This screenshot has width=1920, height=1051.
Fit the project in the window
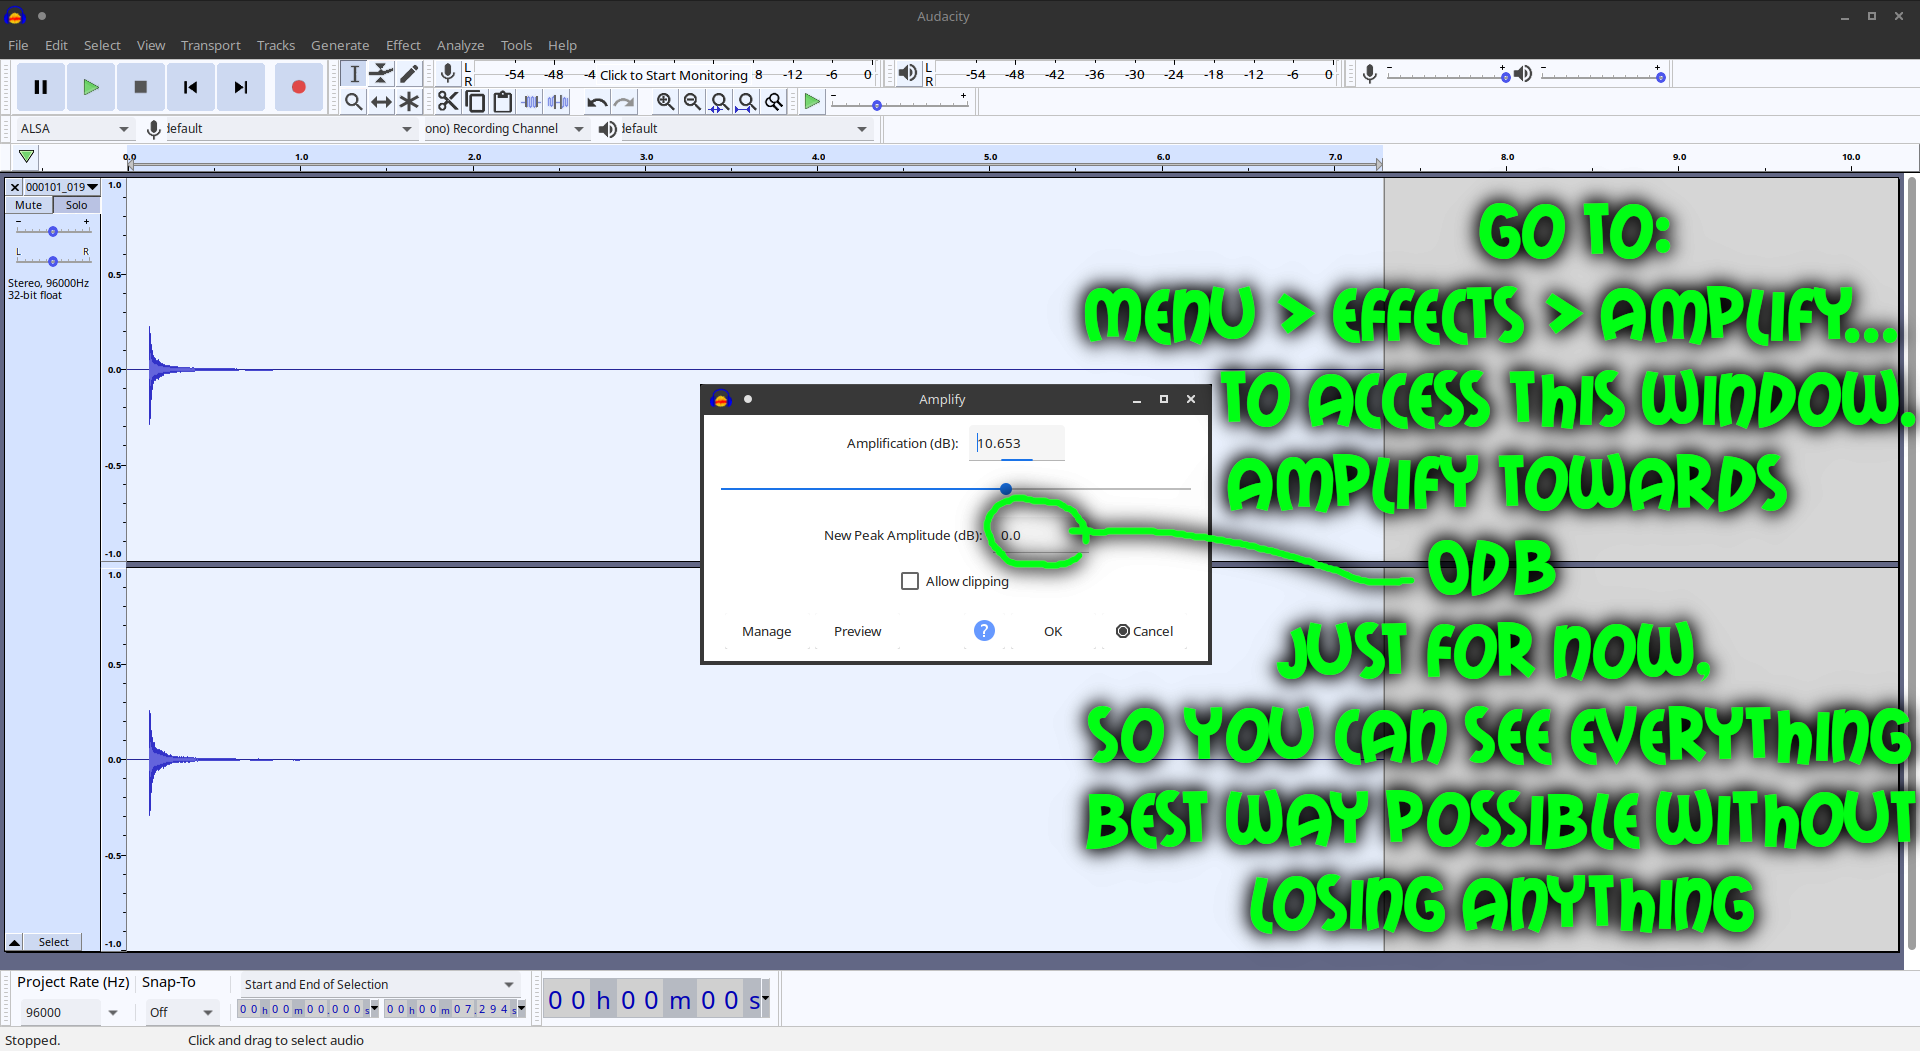coord(748,101)
